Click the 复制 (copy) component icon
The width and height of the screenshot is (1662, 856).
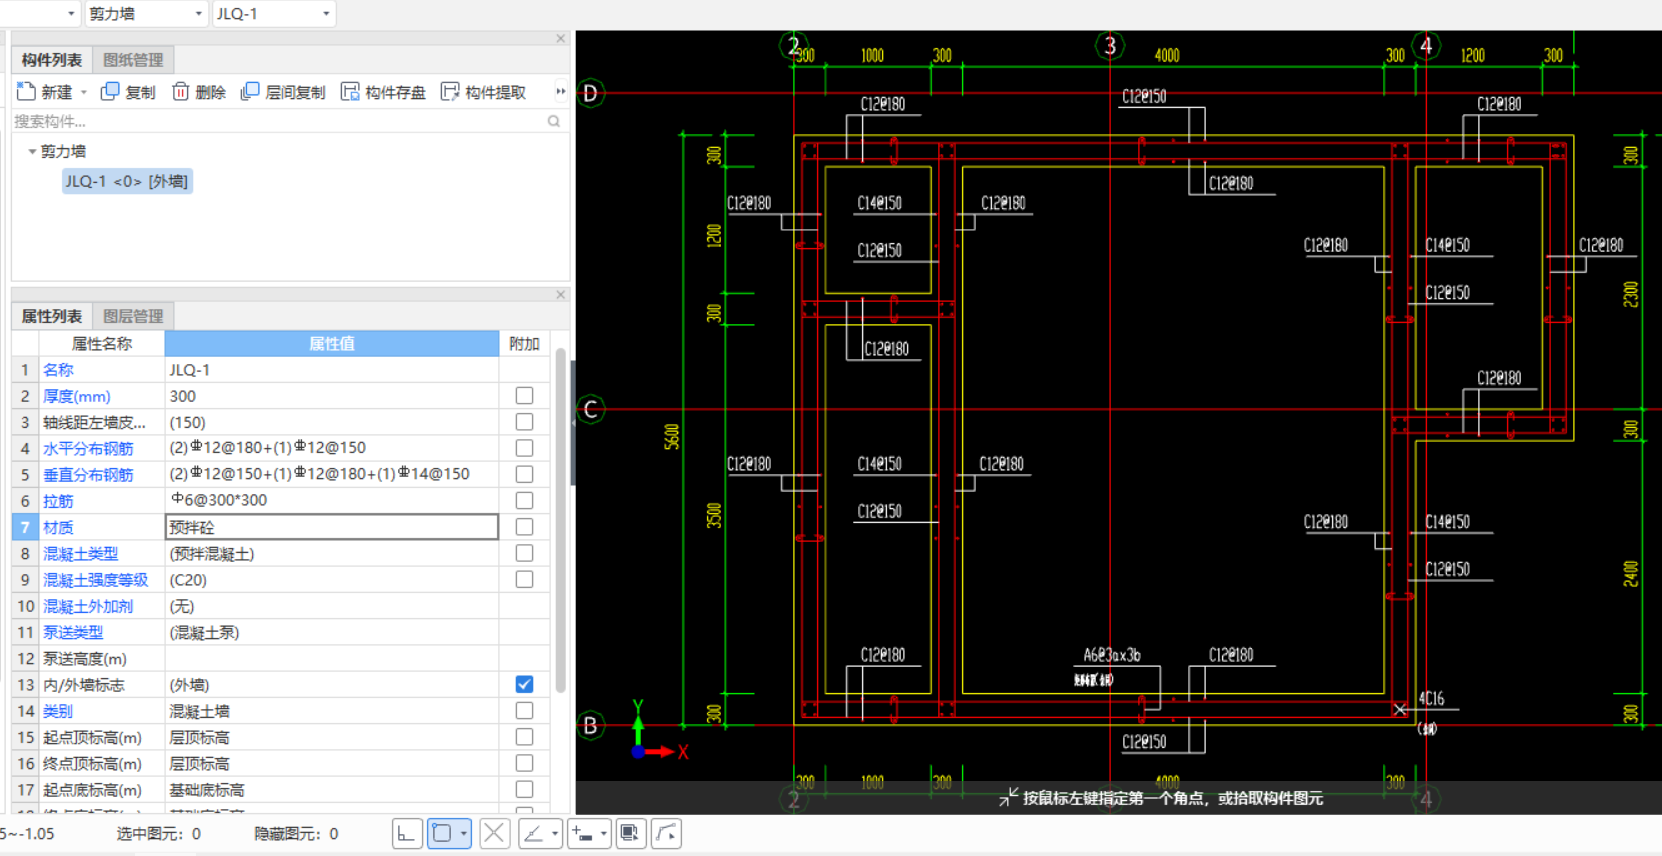[110, 92]
